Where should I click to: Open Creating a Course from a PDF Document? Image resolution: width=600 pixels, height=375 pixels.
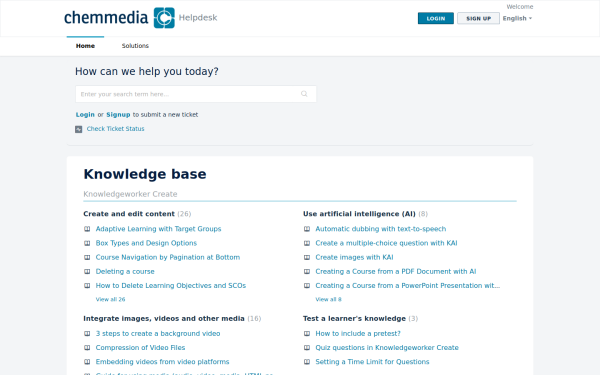coord(396,271)
